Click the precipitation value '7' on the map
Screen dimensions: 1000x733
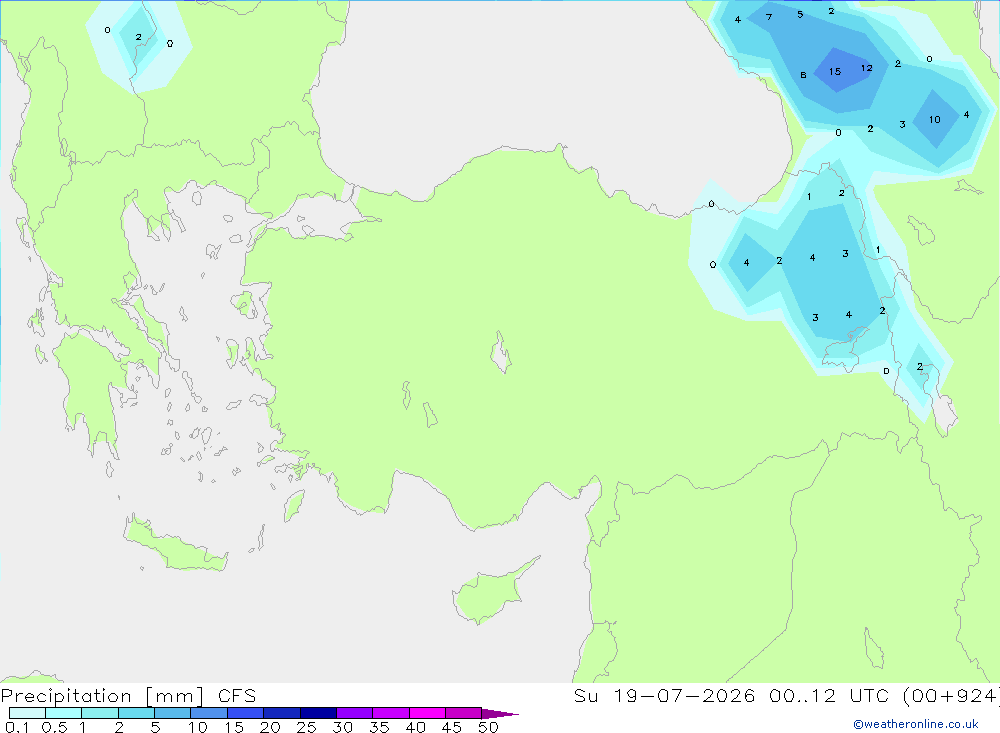[x=768, y=17]
